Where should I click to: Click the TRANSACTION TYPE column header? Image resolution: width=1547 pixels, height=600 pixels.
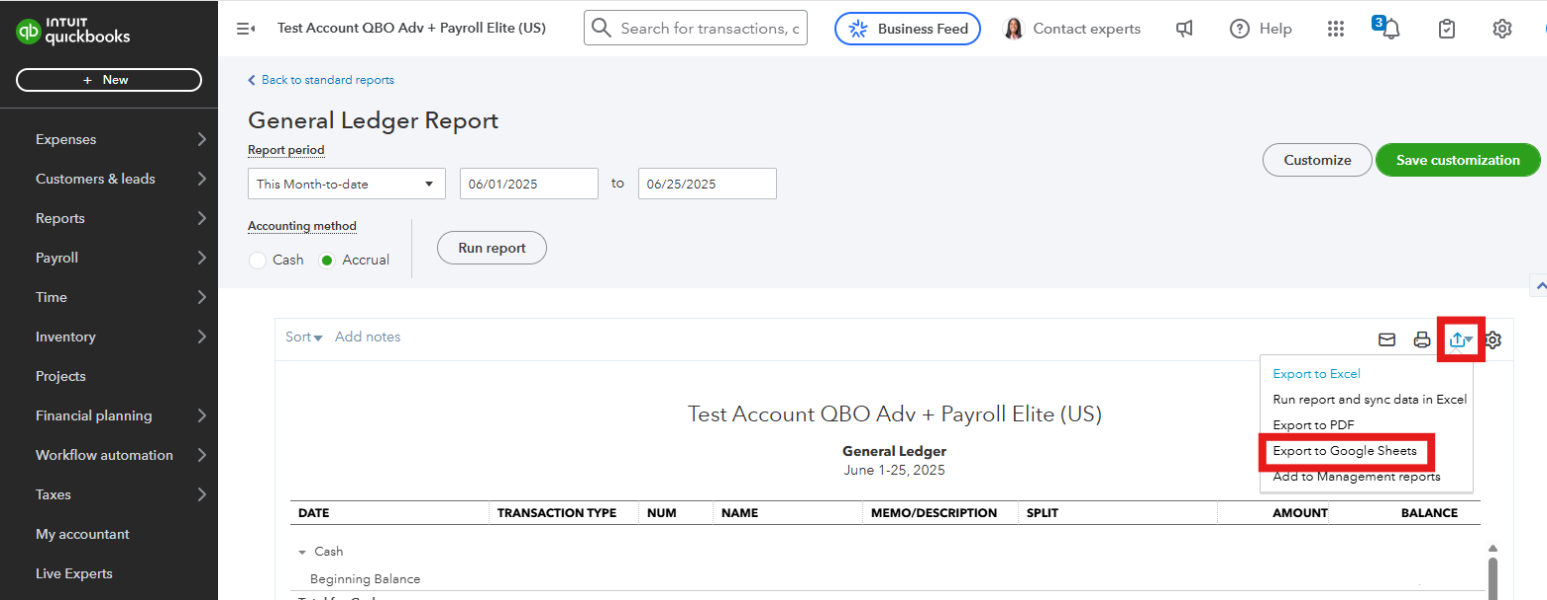click(x=557, y=513)
